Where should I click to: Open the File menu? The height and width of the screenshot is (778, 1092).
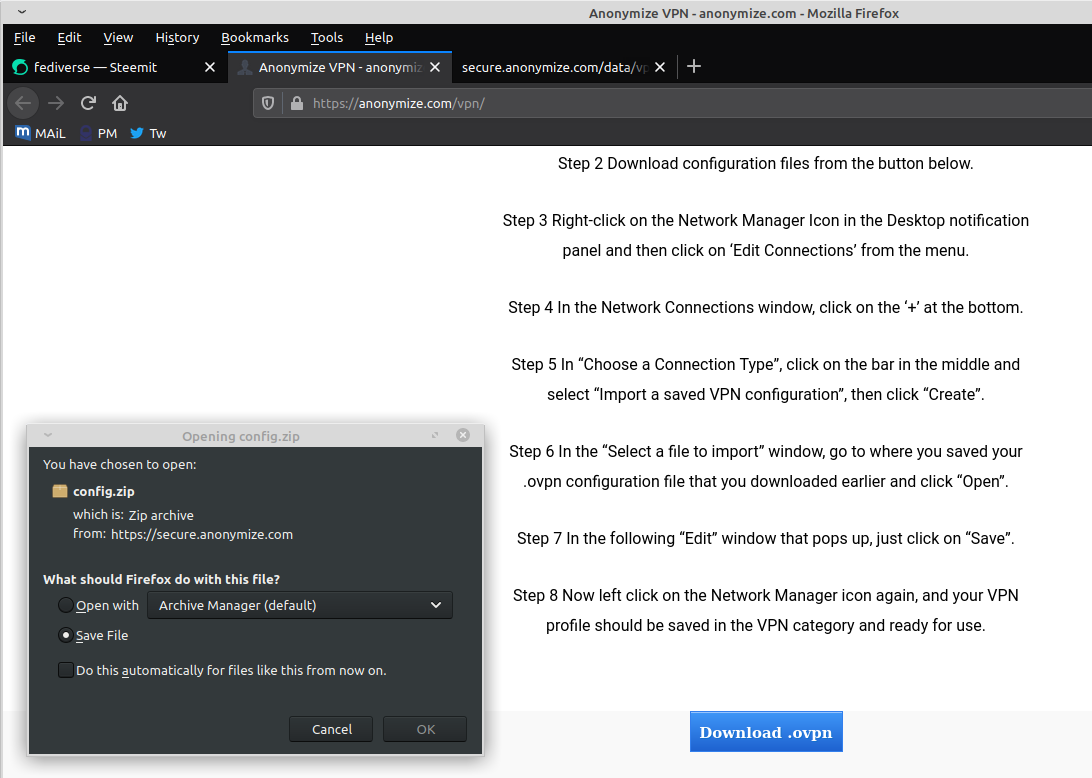[24, 38]
